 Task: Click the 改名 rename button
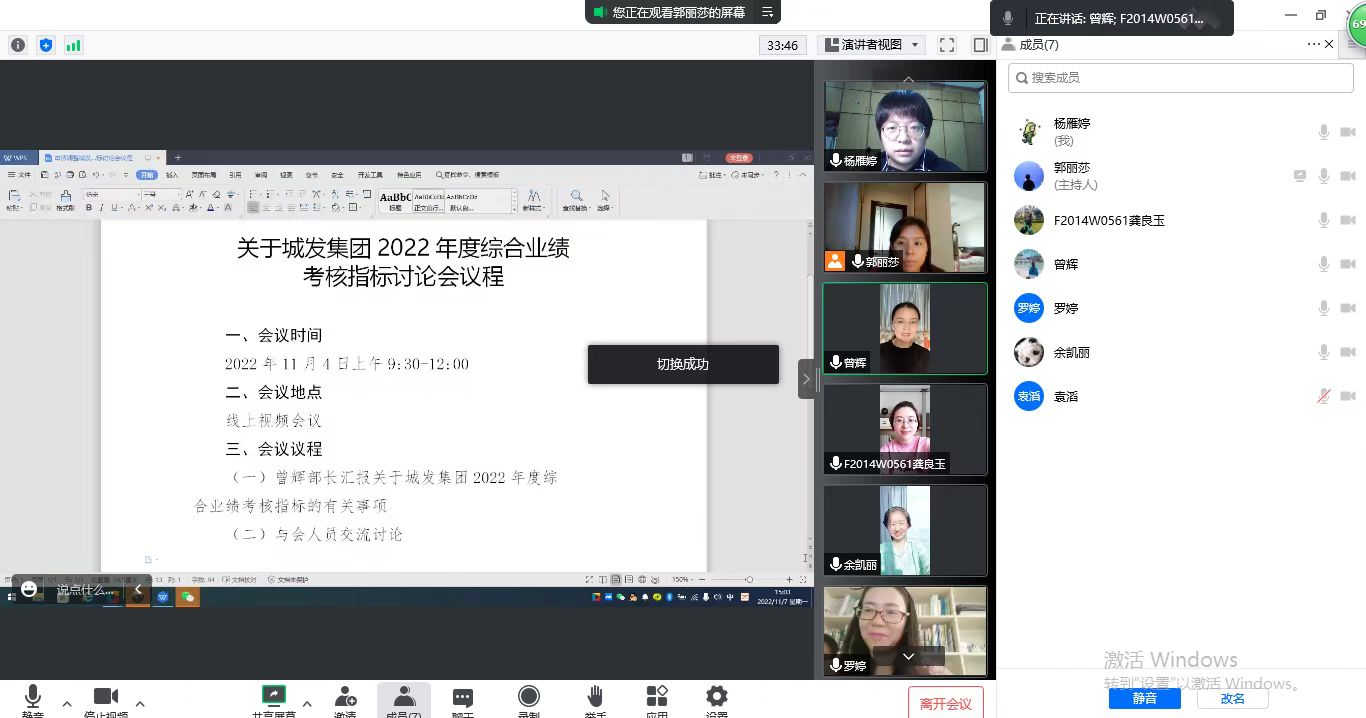pos(1233,698)
